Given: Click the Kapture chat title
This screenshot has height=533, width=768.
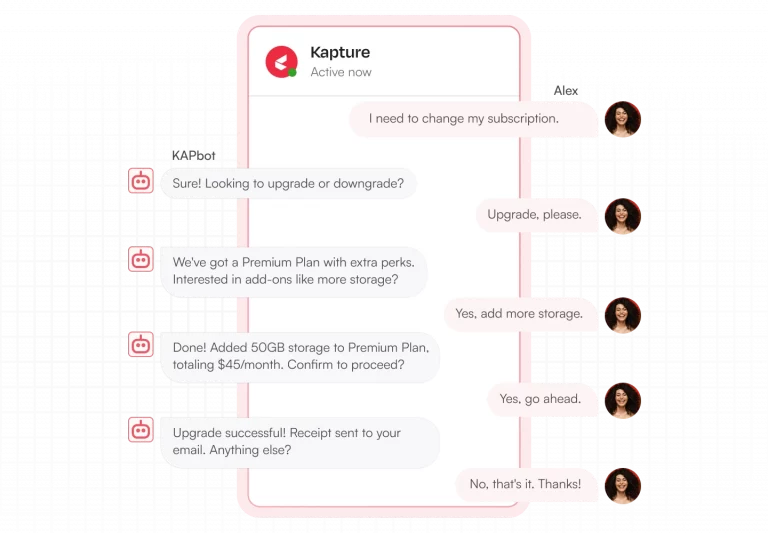Looking at the screenshot, I should pos(340,52).
